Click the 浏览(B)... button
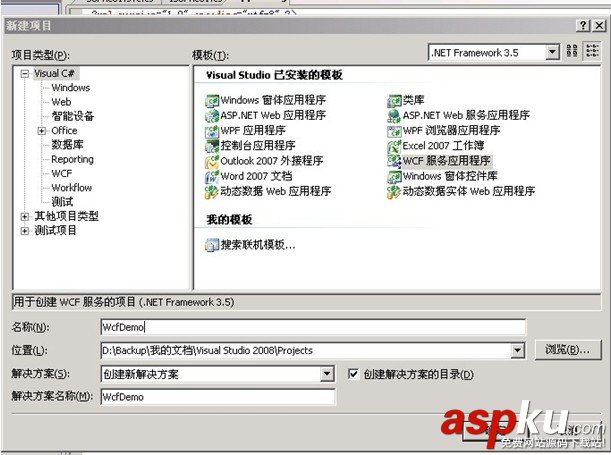This screenshot has width=611, height=455. tap(568, 350)
